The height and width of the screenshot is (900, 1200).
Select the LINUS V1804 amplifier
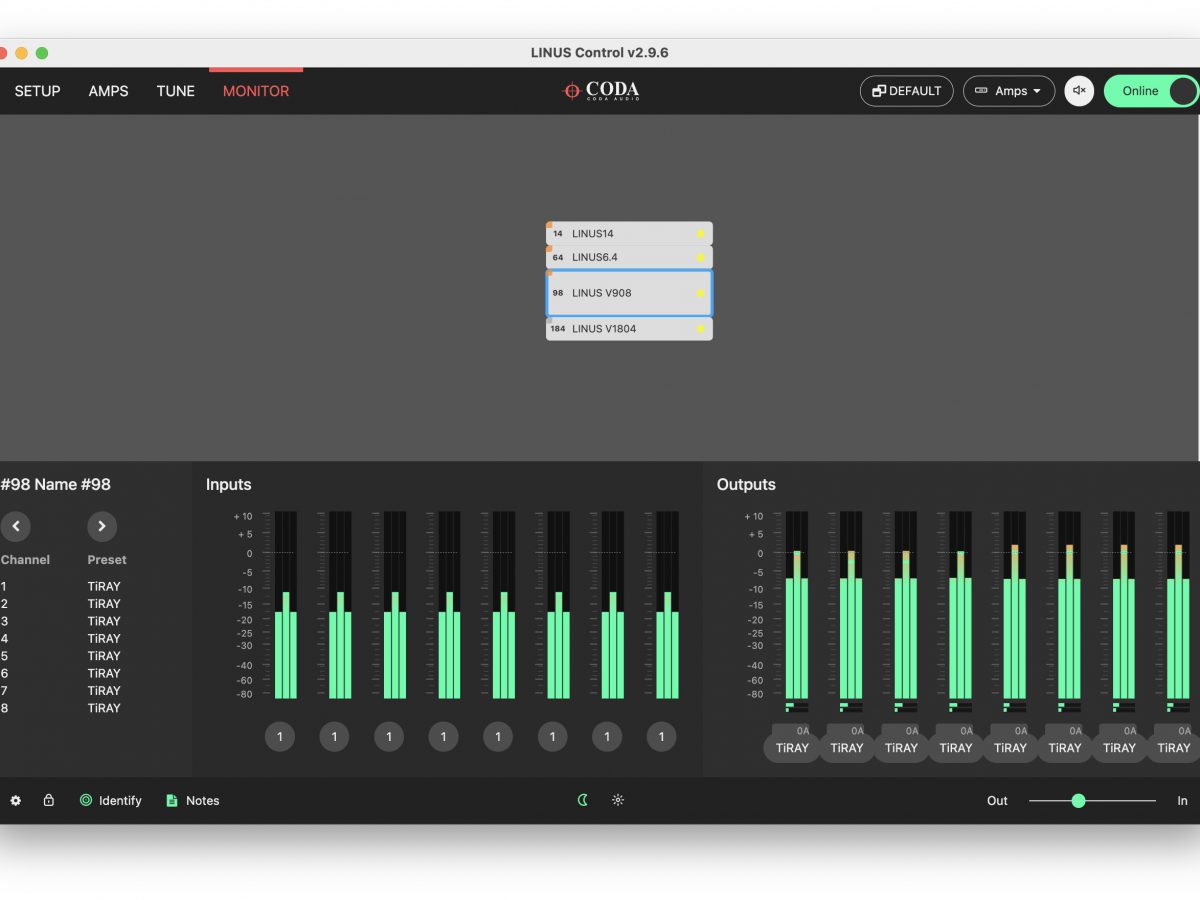(629, 328)
